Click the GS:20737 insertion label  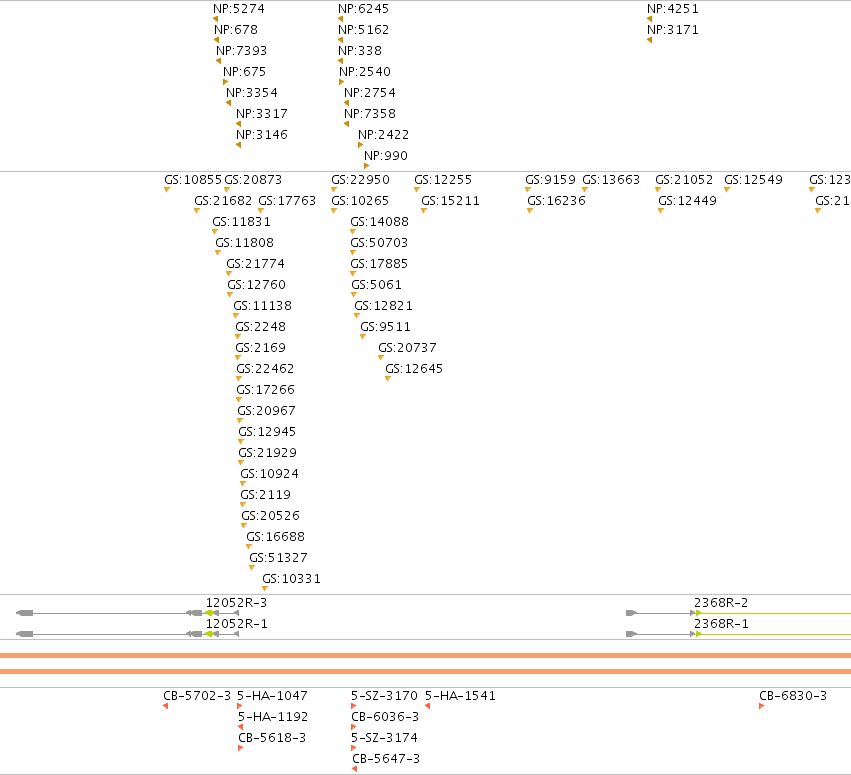[x=407, y=348]
